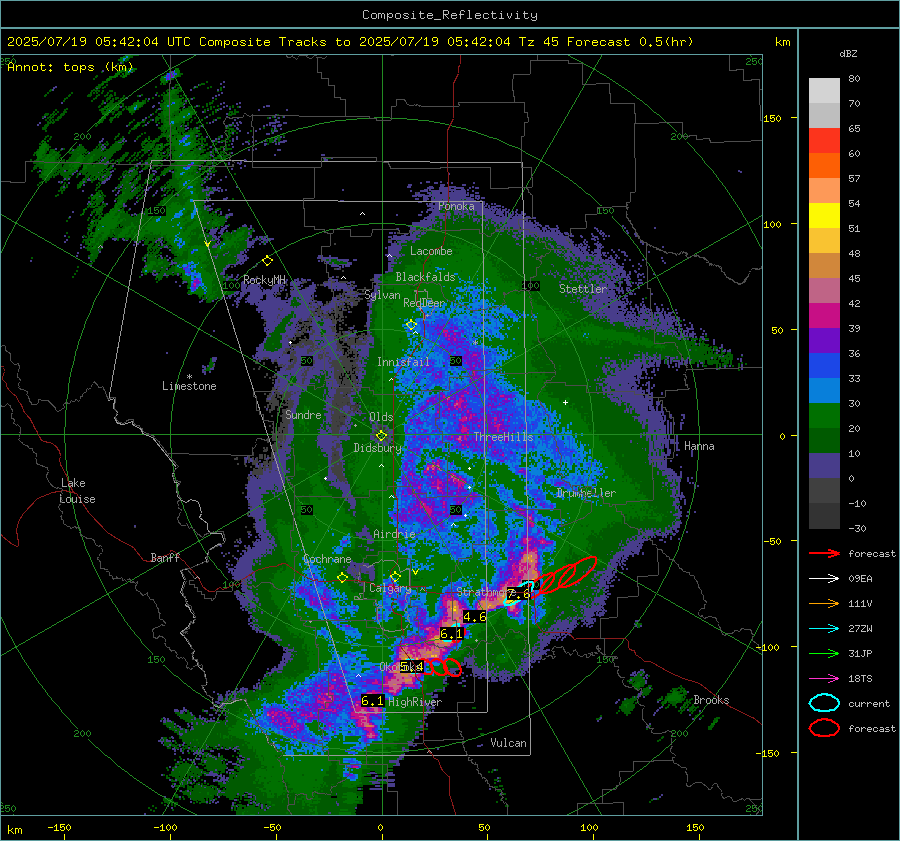
Task: Click the Sundre city label
Action: 303,415
